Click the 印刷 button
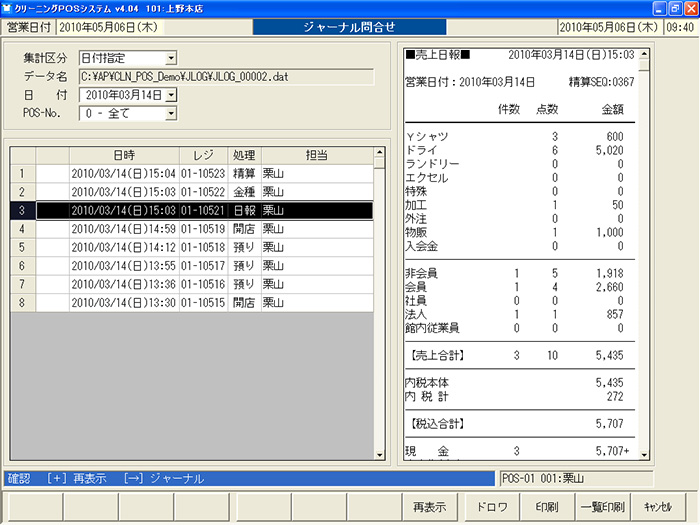The image size is (700, 525). [547, 507]
